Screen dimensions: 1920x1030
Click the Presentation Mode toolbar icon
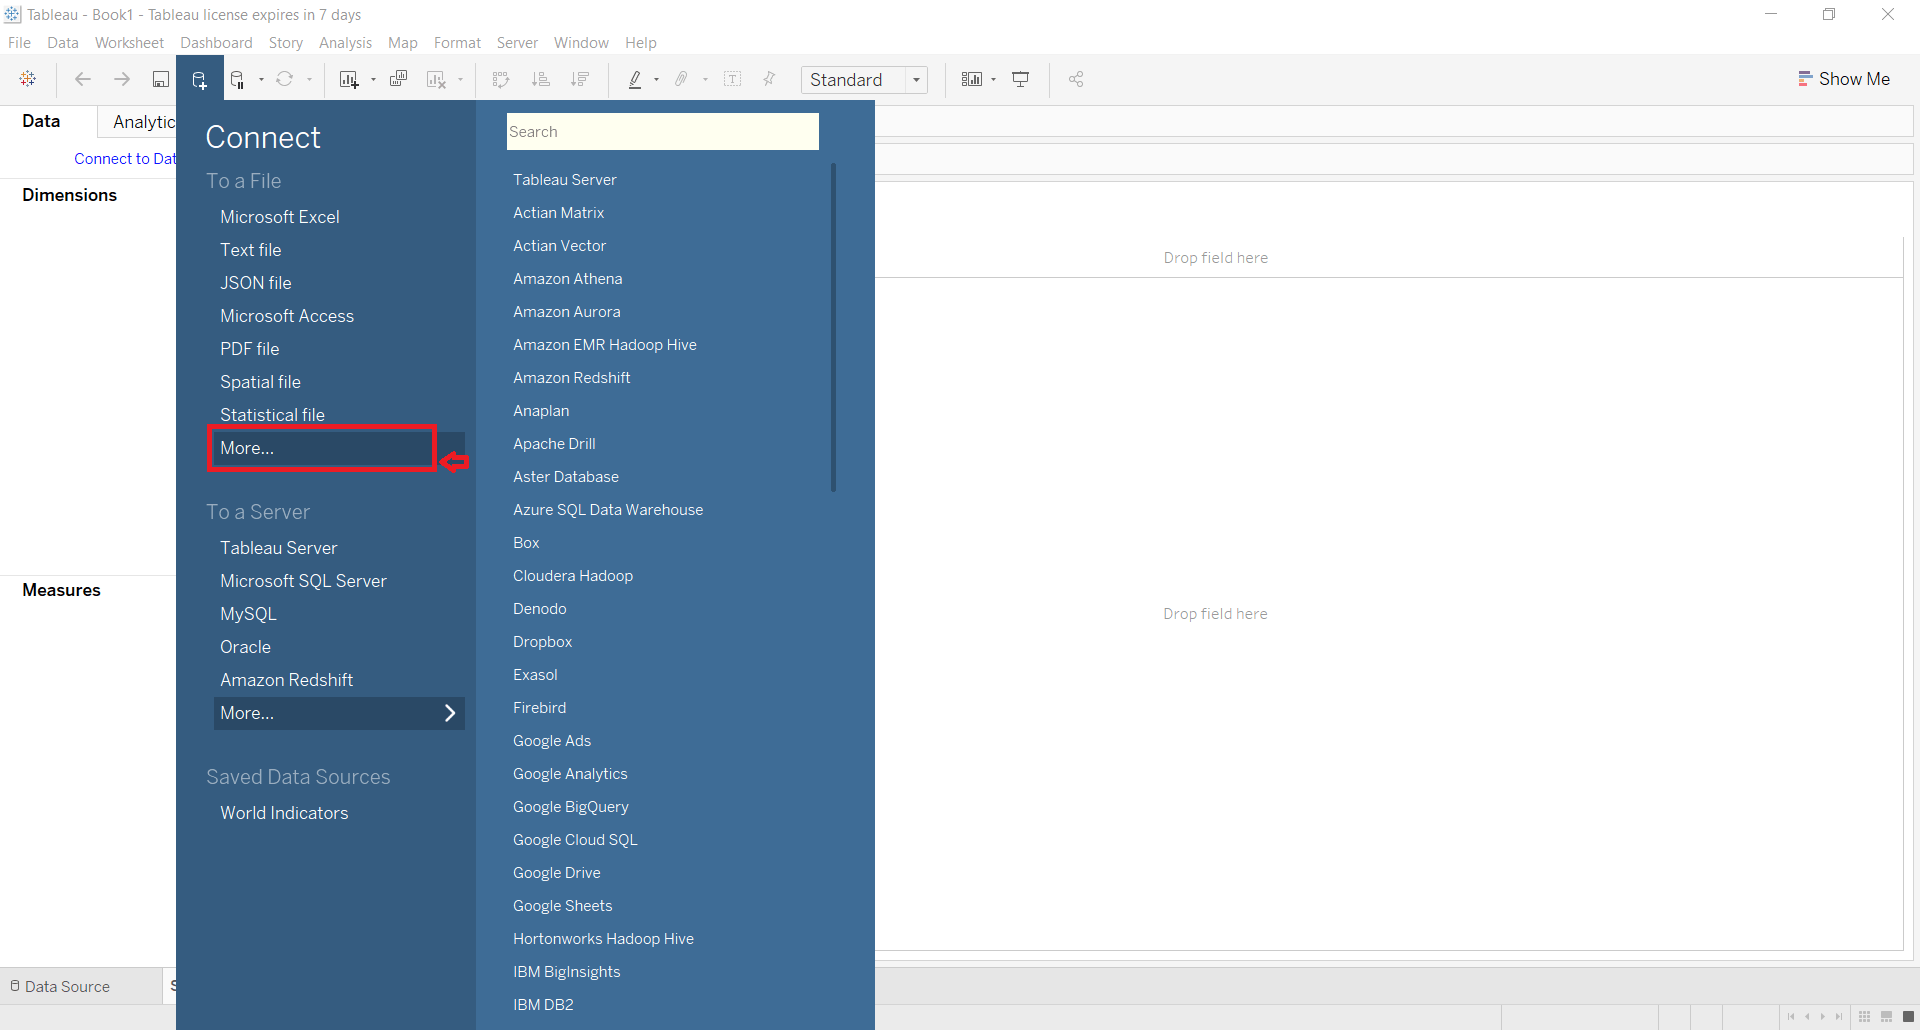[x=1021, y=79]
